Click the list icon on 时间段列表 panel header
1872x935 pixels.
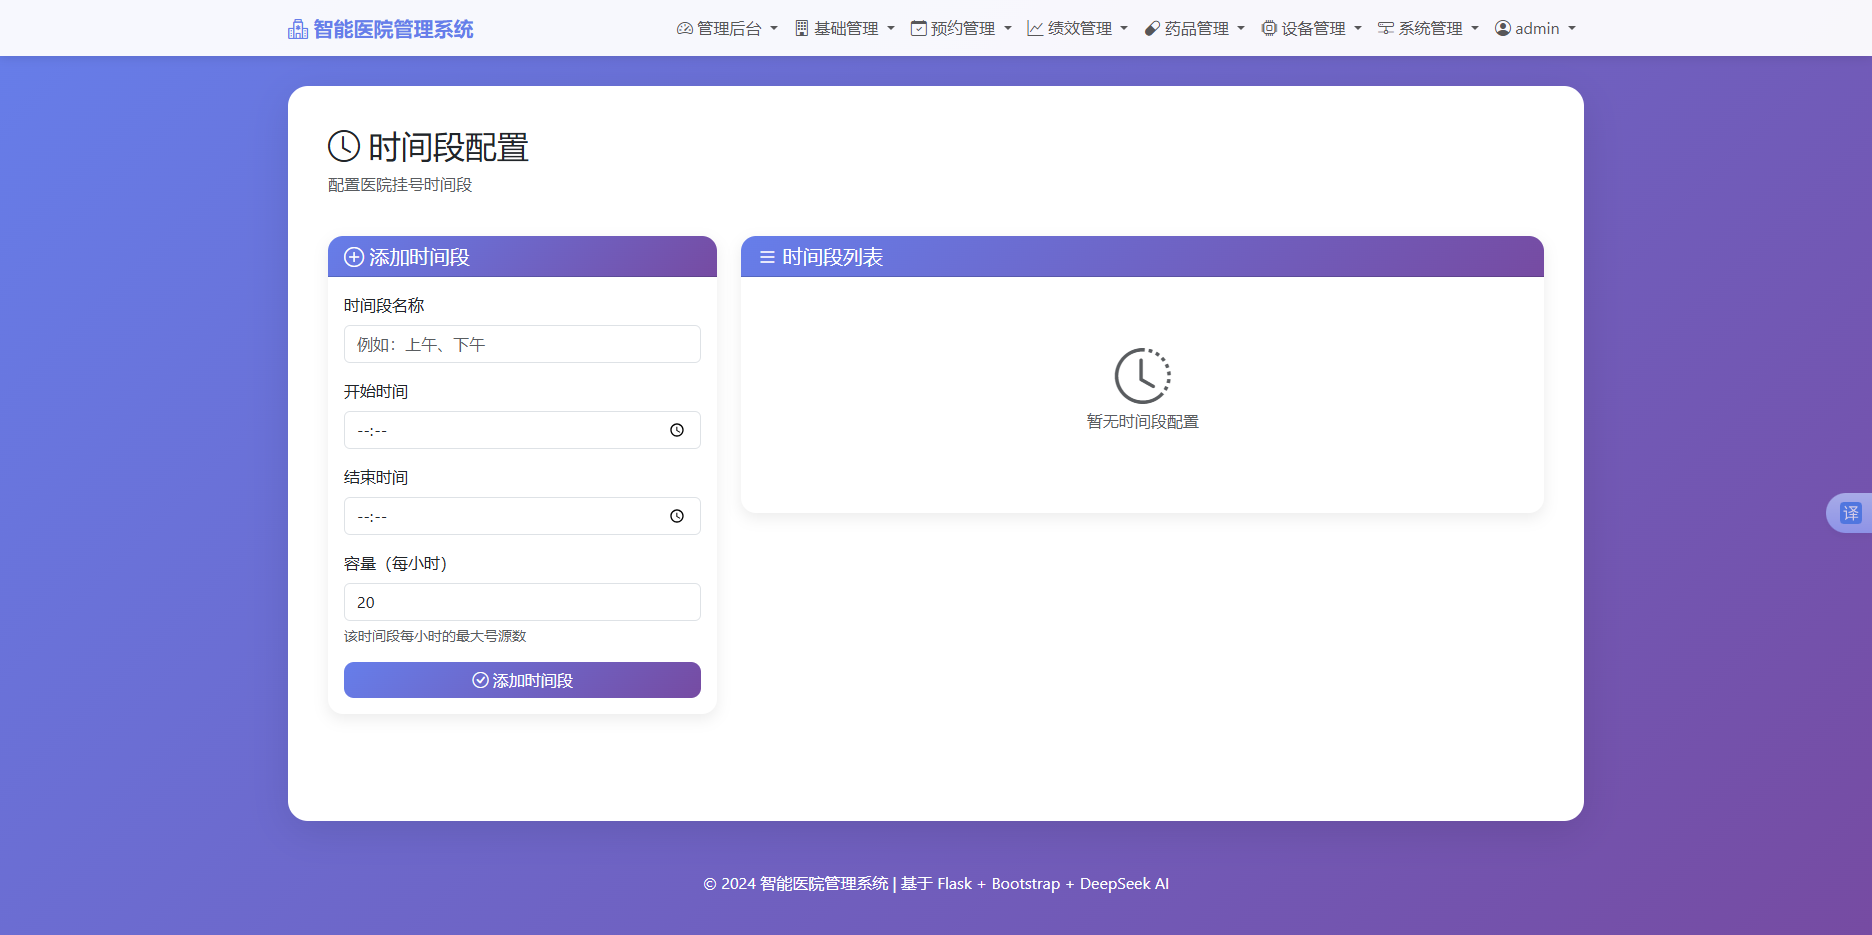pos(767,257)
